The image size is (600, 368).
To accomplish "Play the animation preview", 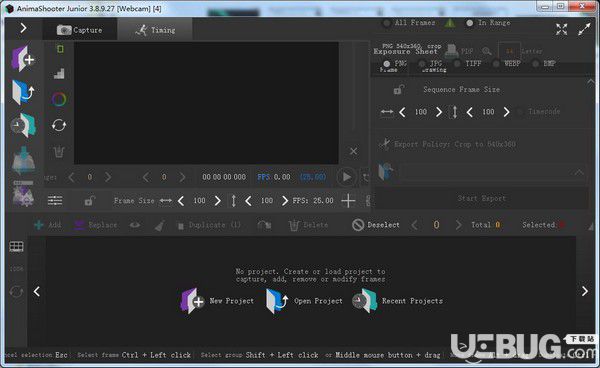I will click(346, 177).
